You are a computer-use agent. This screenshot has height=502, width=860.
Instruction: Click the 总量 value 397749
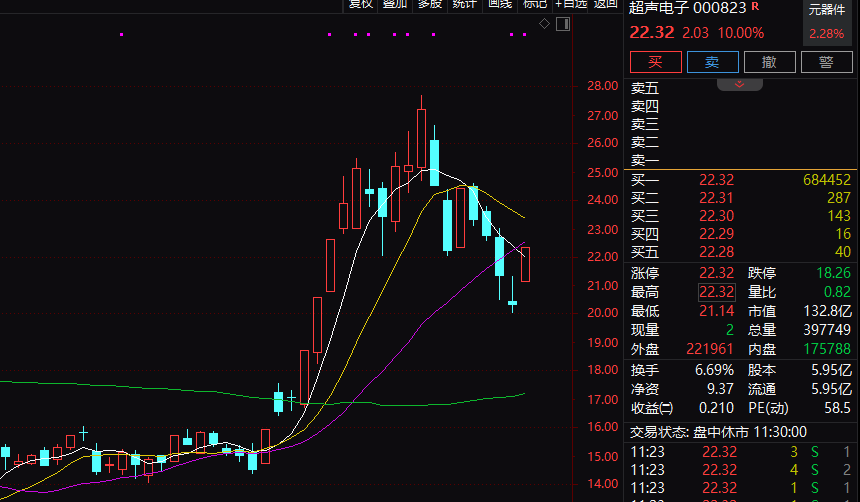[827, 330]
